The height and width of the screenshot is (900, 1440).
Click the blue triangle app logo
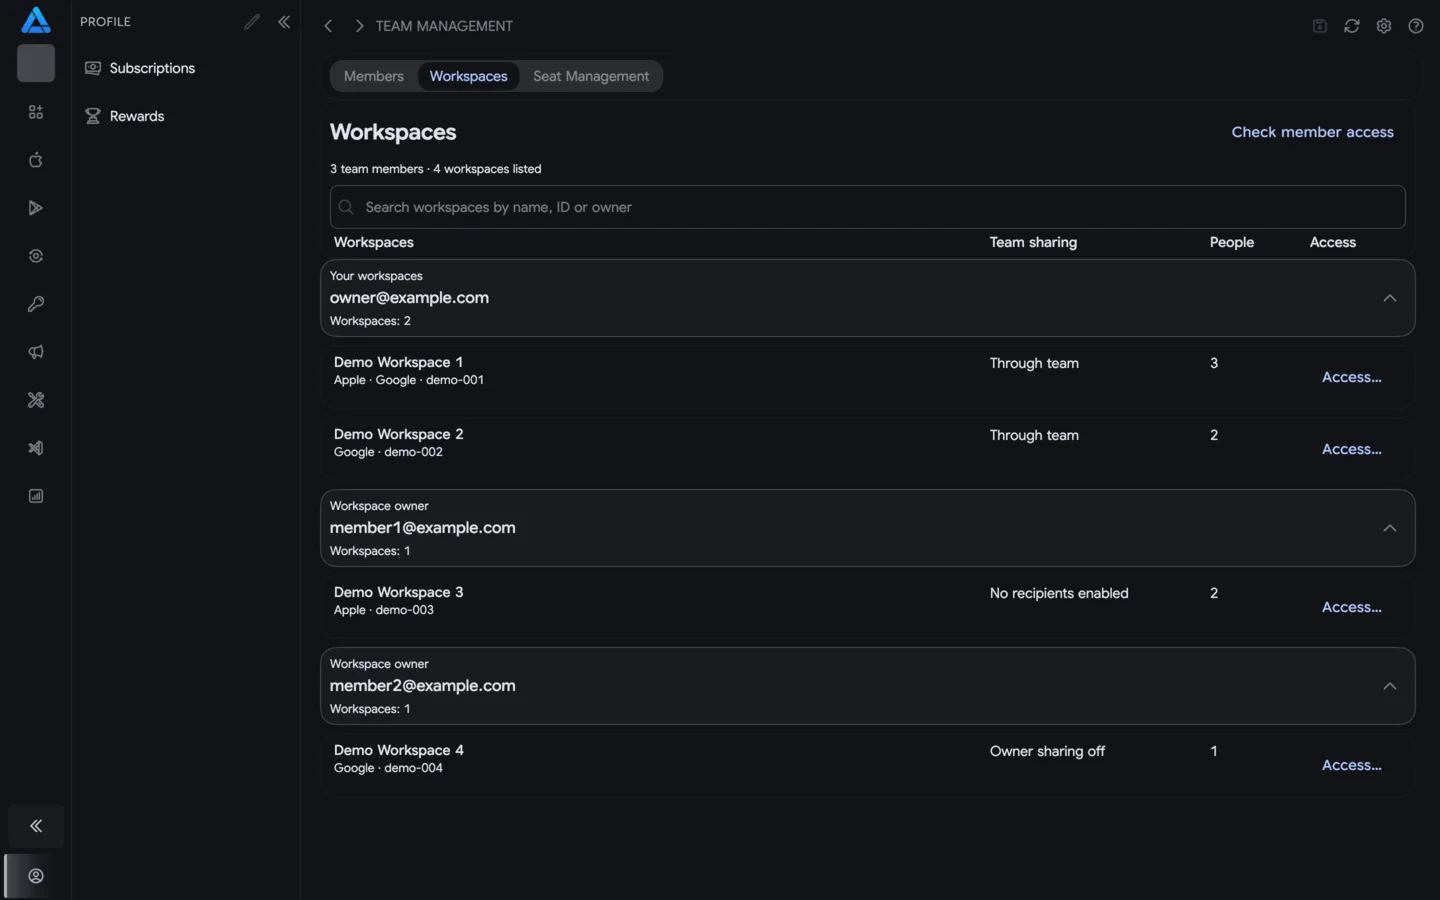(x=36, y=20)
